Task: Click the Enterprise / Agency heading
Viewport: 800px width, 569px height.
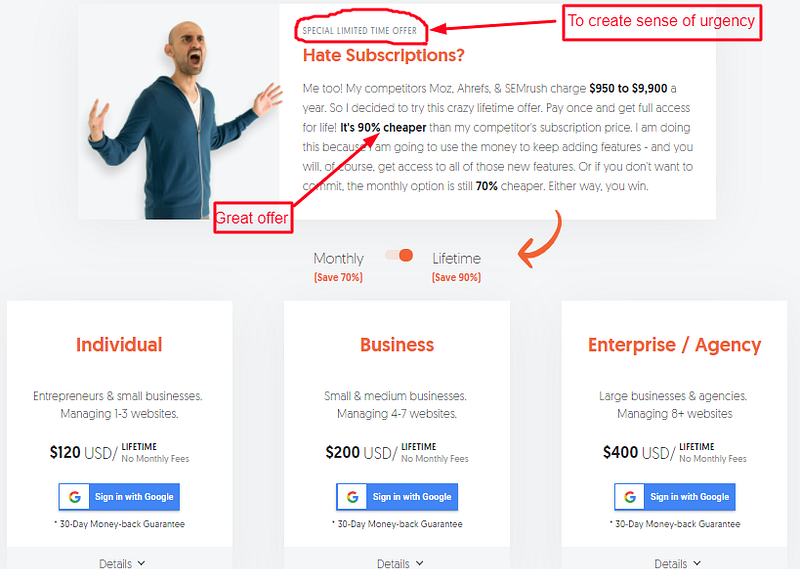Action: (674, 345)
